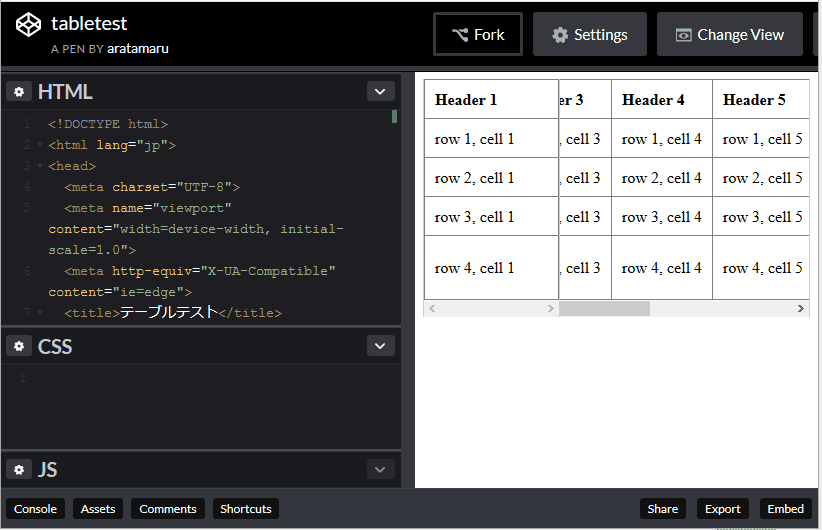Image resolution: width=822 pixels, height=530 pixels.
Task: Open HTML editor settings gear
Action: 19,92
